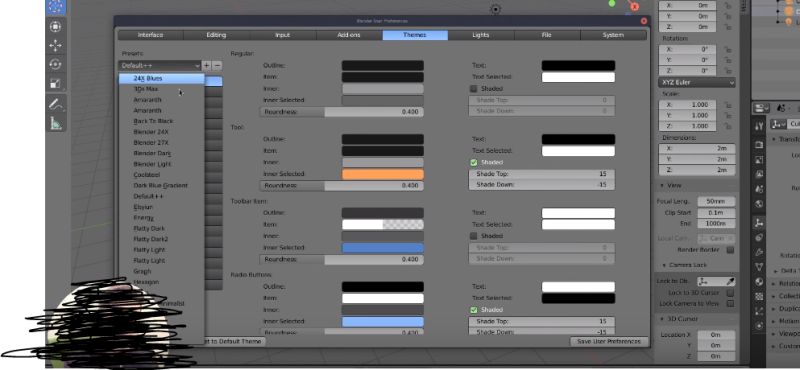Choose Blender Dark theme preset

162,154
